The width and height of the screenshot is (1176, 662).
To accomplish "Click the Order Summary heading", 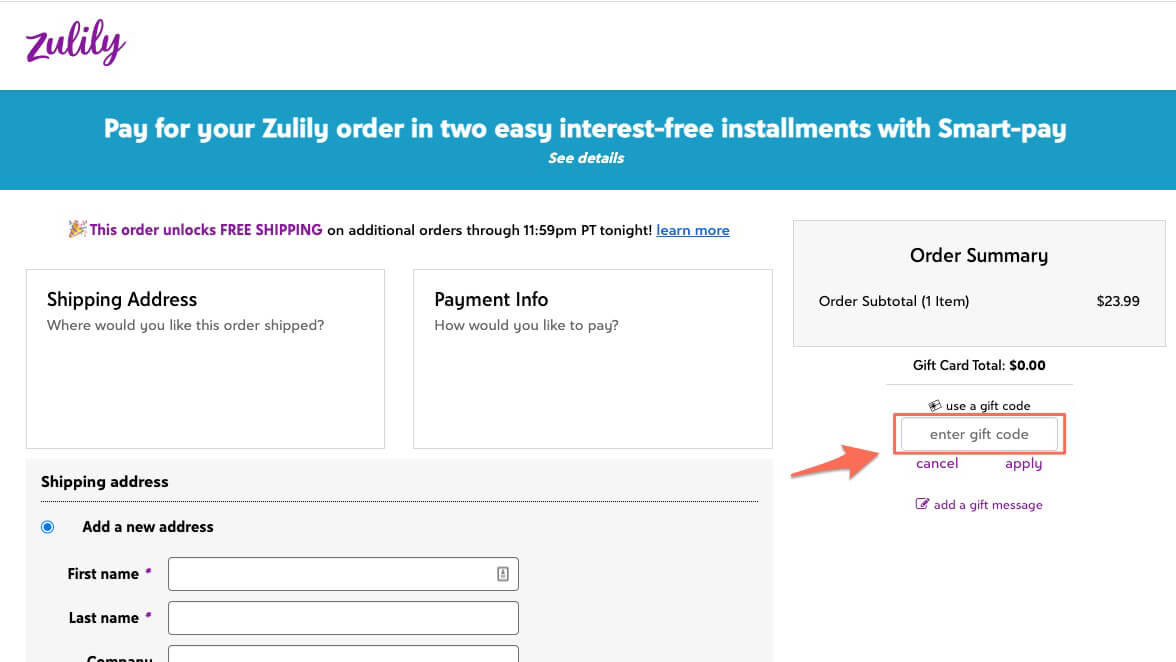I will click(x=979, y=256).
